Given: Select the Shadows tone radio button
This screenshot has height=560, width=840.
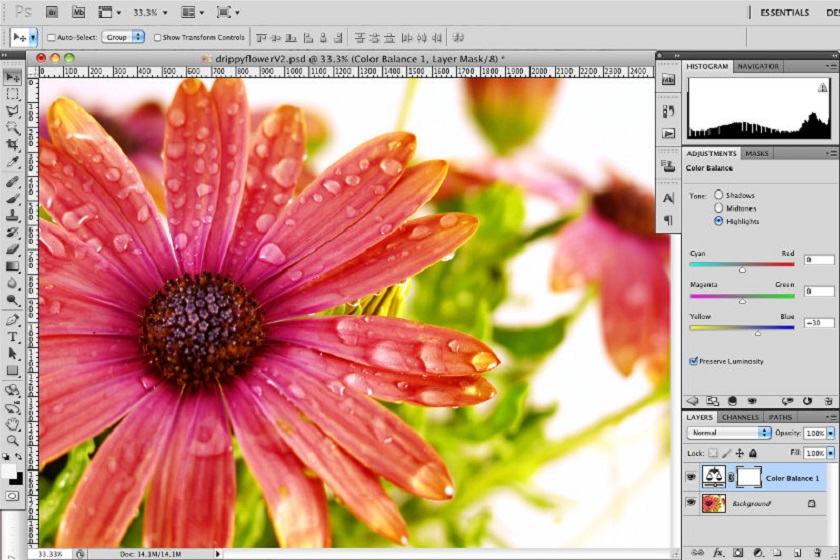Looking at the screenshot, I should 719,195.
